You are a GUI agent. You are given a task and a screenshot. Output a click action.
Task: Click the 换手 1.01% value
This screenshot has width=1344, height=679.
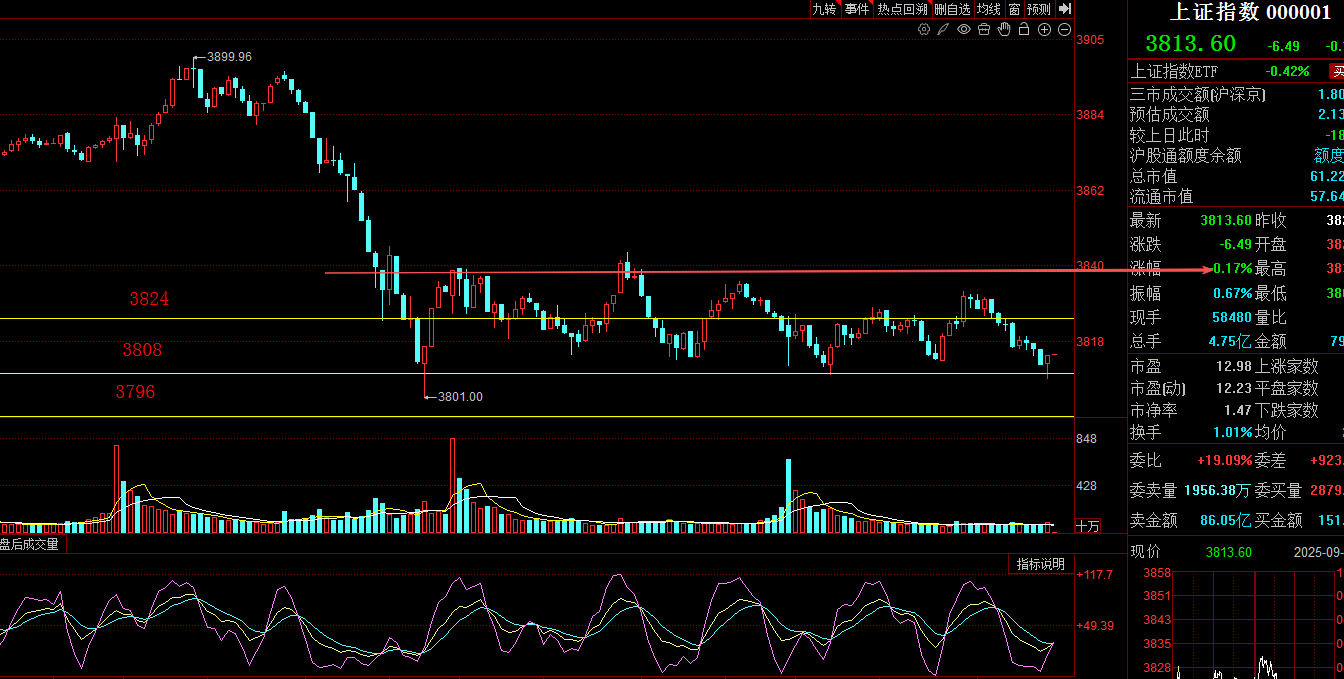point(1231,432)
